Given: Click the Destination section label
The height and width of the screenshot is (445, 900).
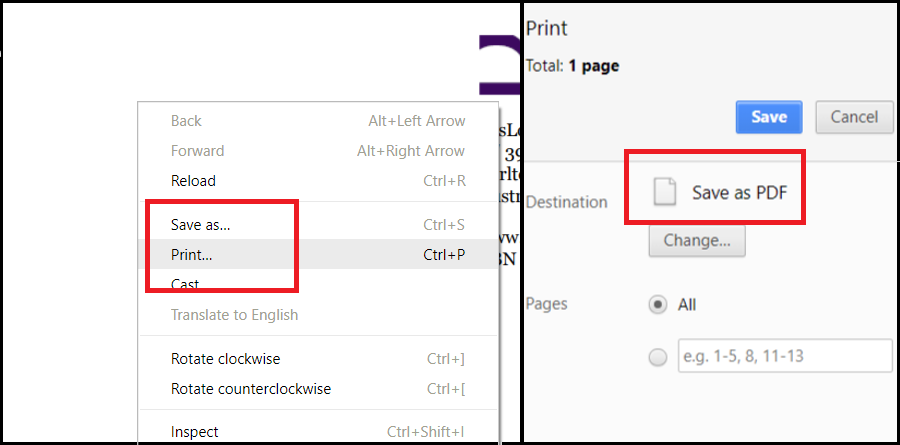Looking at the screenshot, I should (x=567, y=202).
